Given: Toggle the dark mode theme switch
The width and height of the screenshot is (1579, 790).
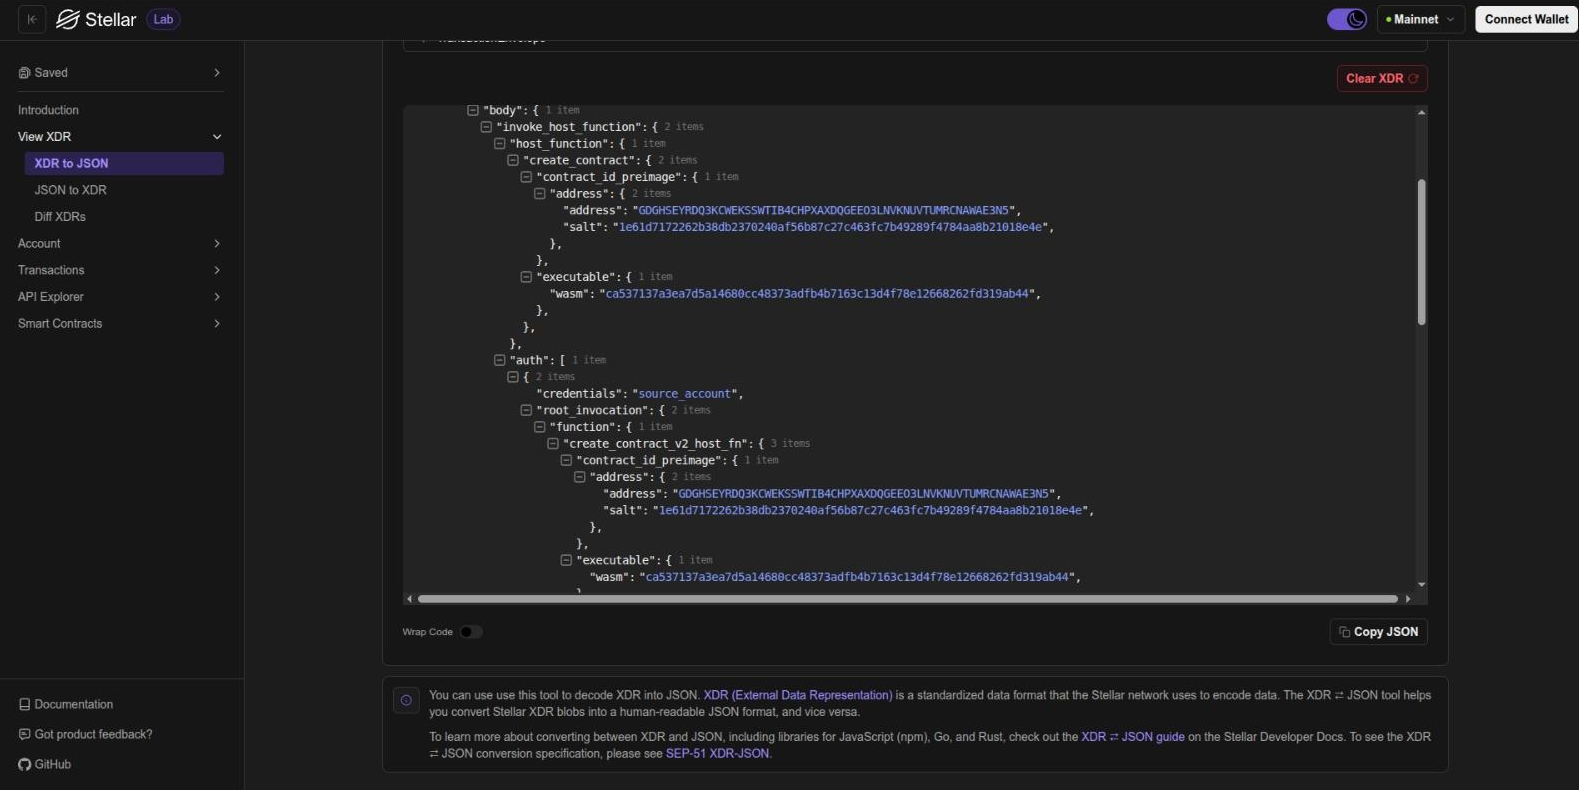Looking at the screenshot, I should tap(1346, 19).
